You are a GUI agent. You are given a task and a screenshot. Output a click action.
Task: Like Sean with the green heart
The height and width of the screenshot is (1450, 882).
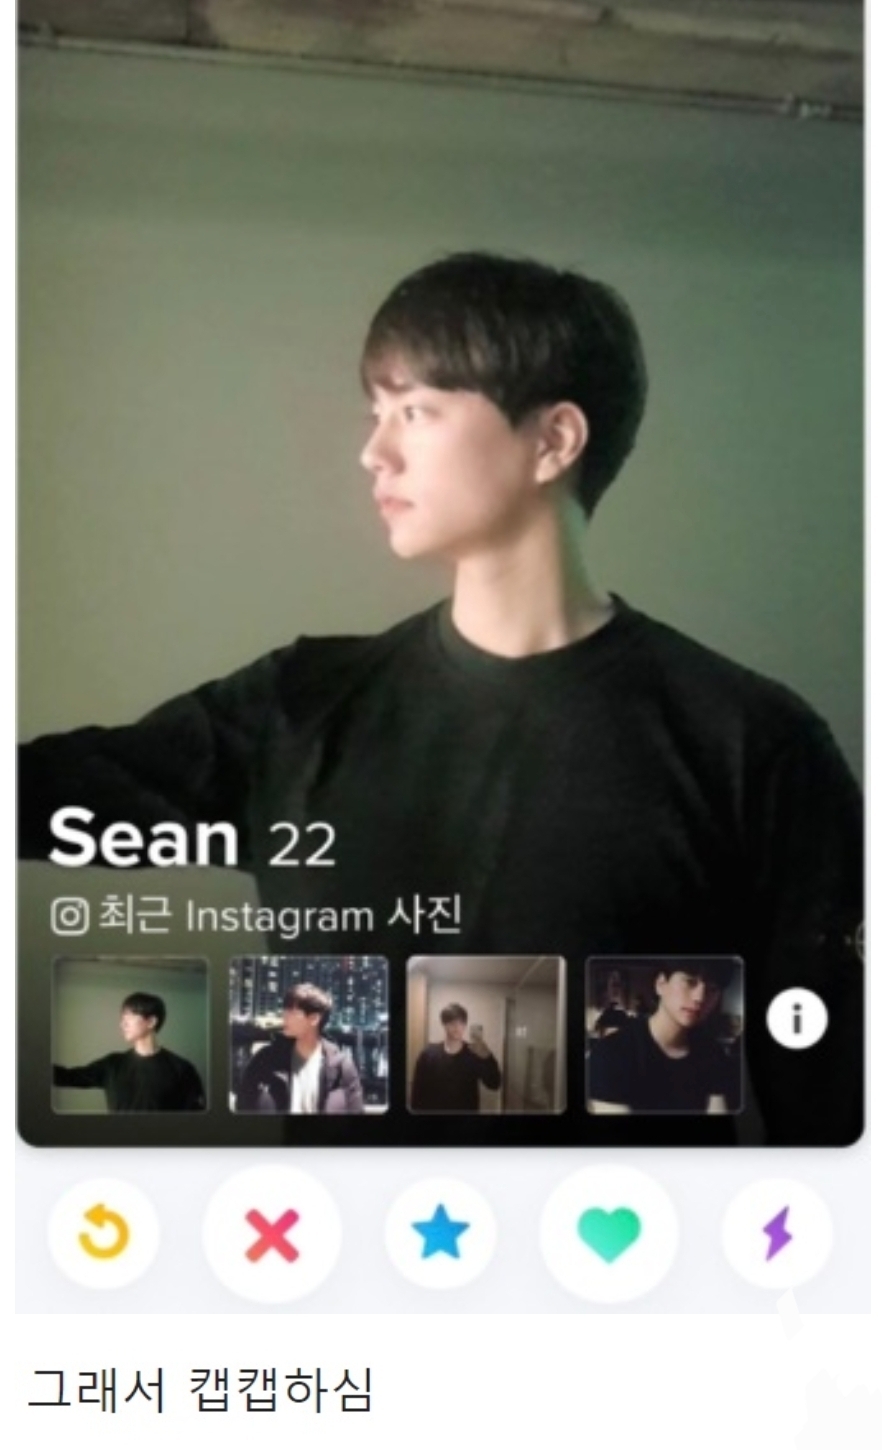coord(608,1234)
